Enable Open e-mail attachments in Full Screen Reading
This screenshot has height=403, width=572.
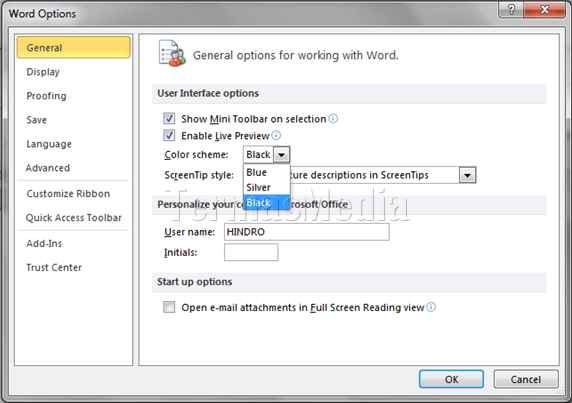(x=169, y=307)
